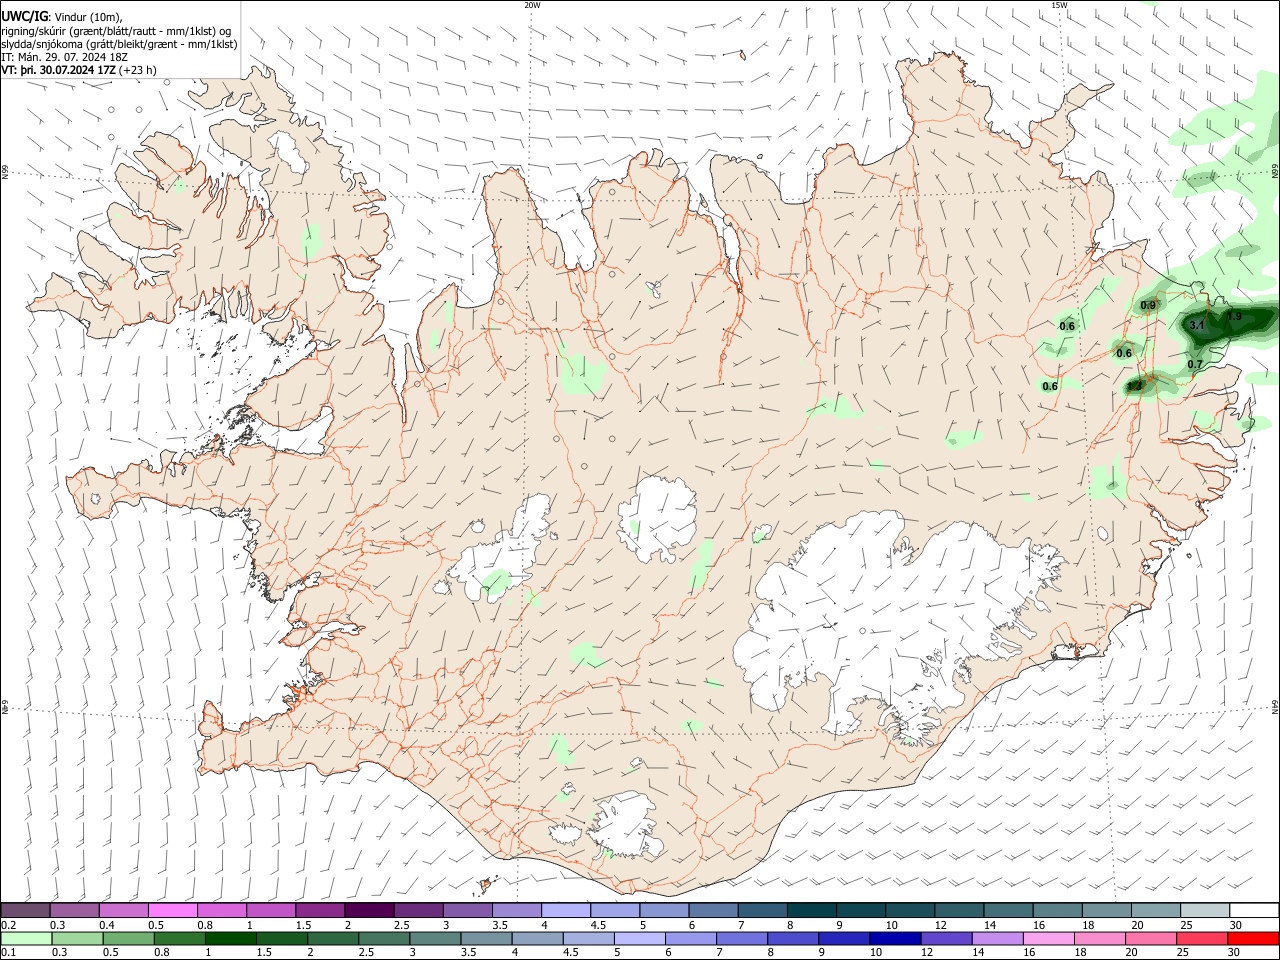The width and height of the screenshot is (1280, 960).
Task: Click the valid time 'VT: Þri. 30.07.2024 17Z'
Action: pyautogui.click(x=59, y=70)
